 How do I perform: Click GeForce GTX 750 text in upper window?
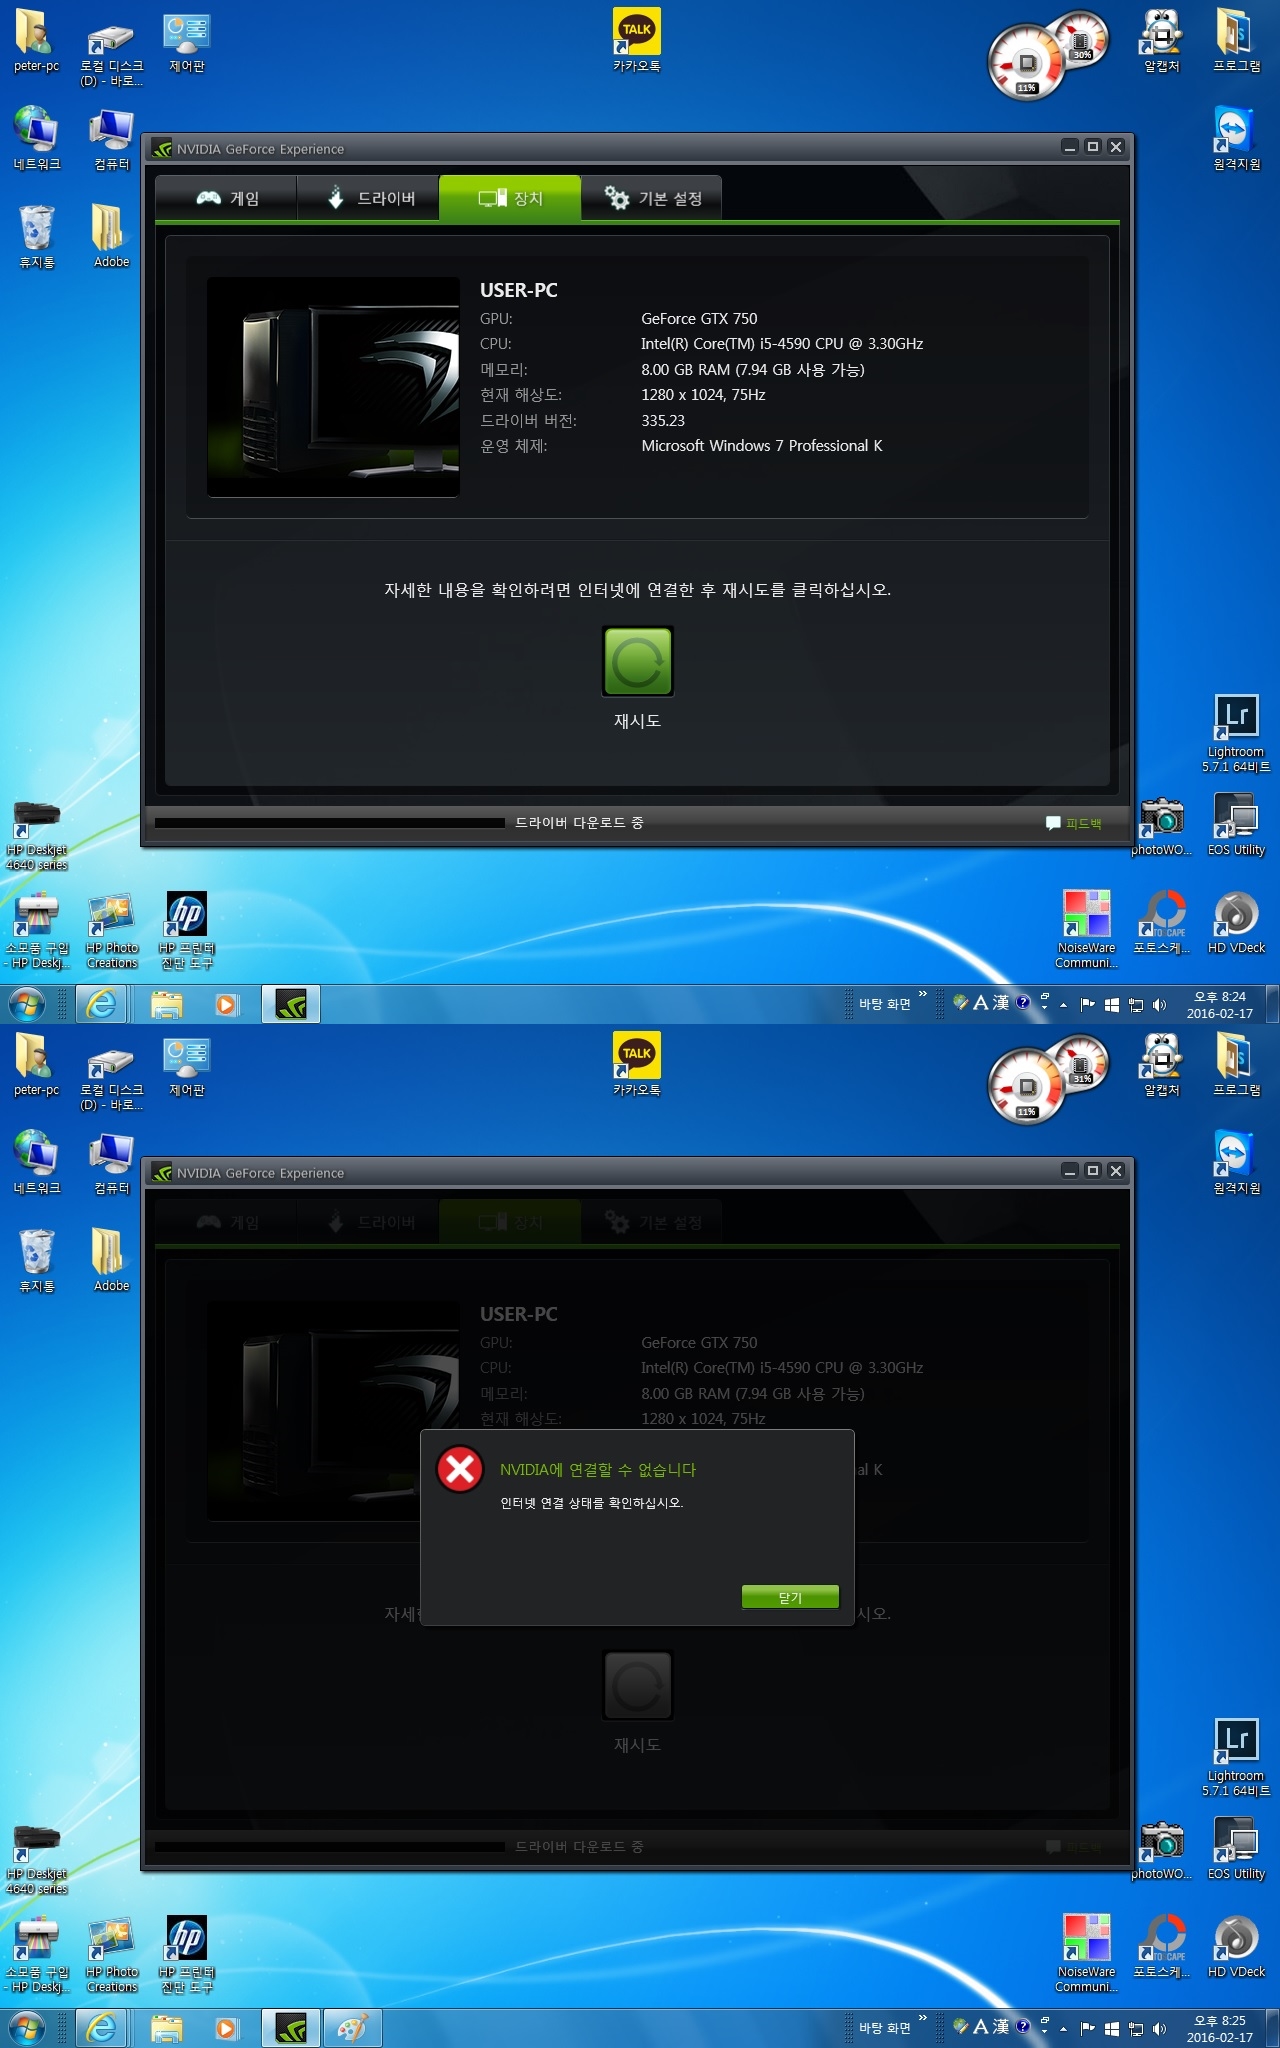[700, 319]
